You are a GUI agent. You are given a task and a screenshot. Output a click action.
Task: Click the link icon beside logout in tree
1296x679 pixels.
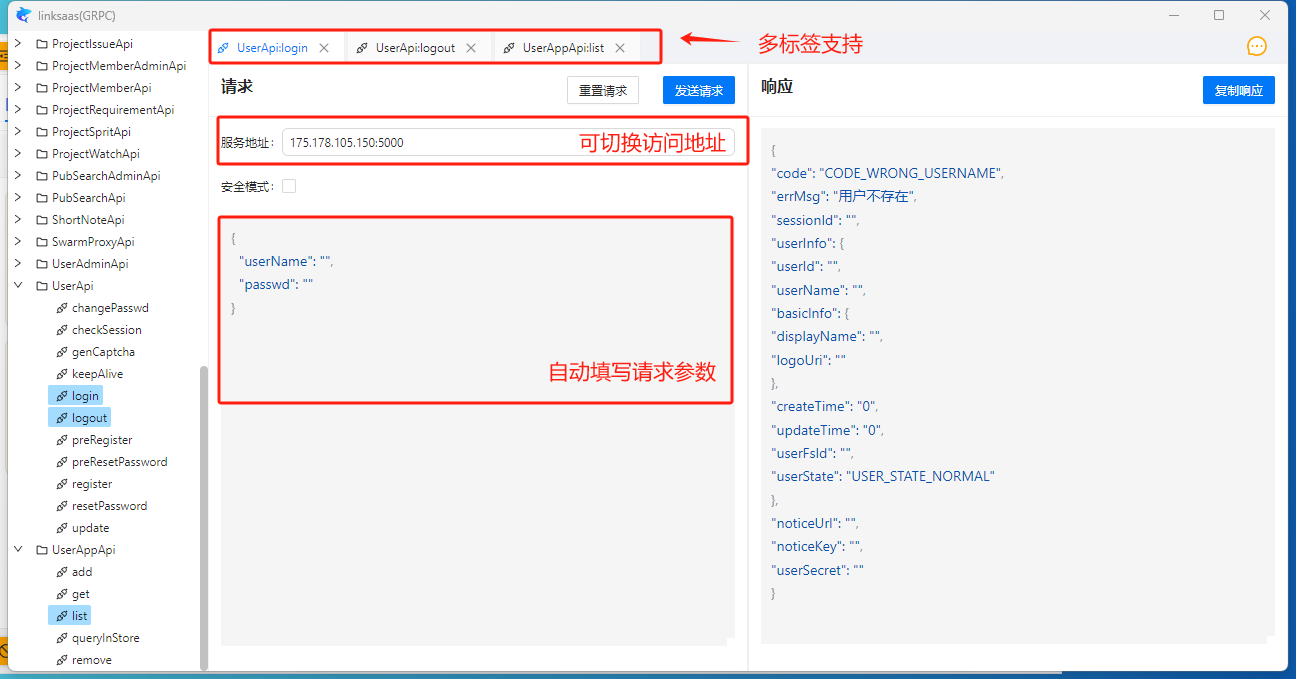click(62, 418)
